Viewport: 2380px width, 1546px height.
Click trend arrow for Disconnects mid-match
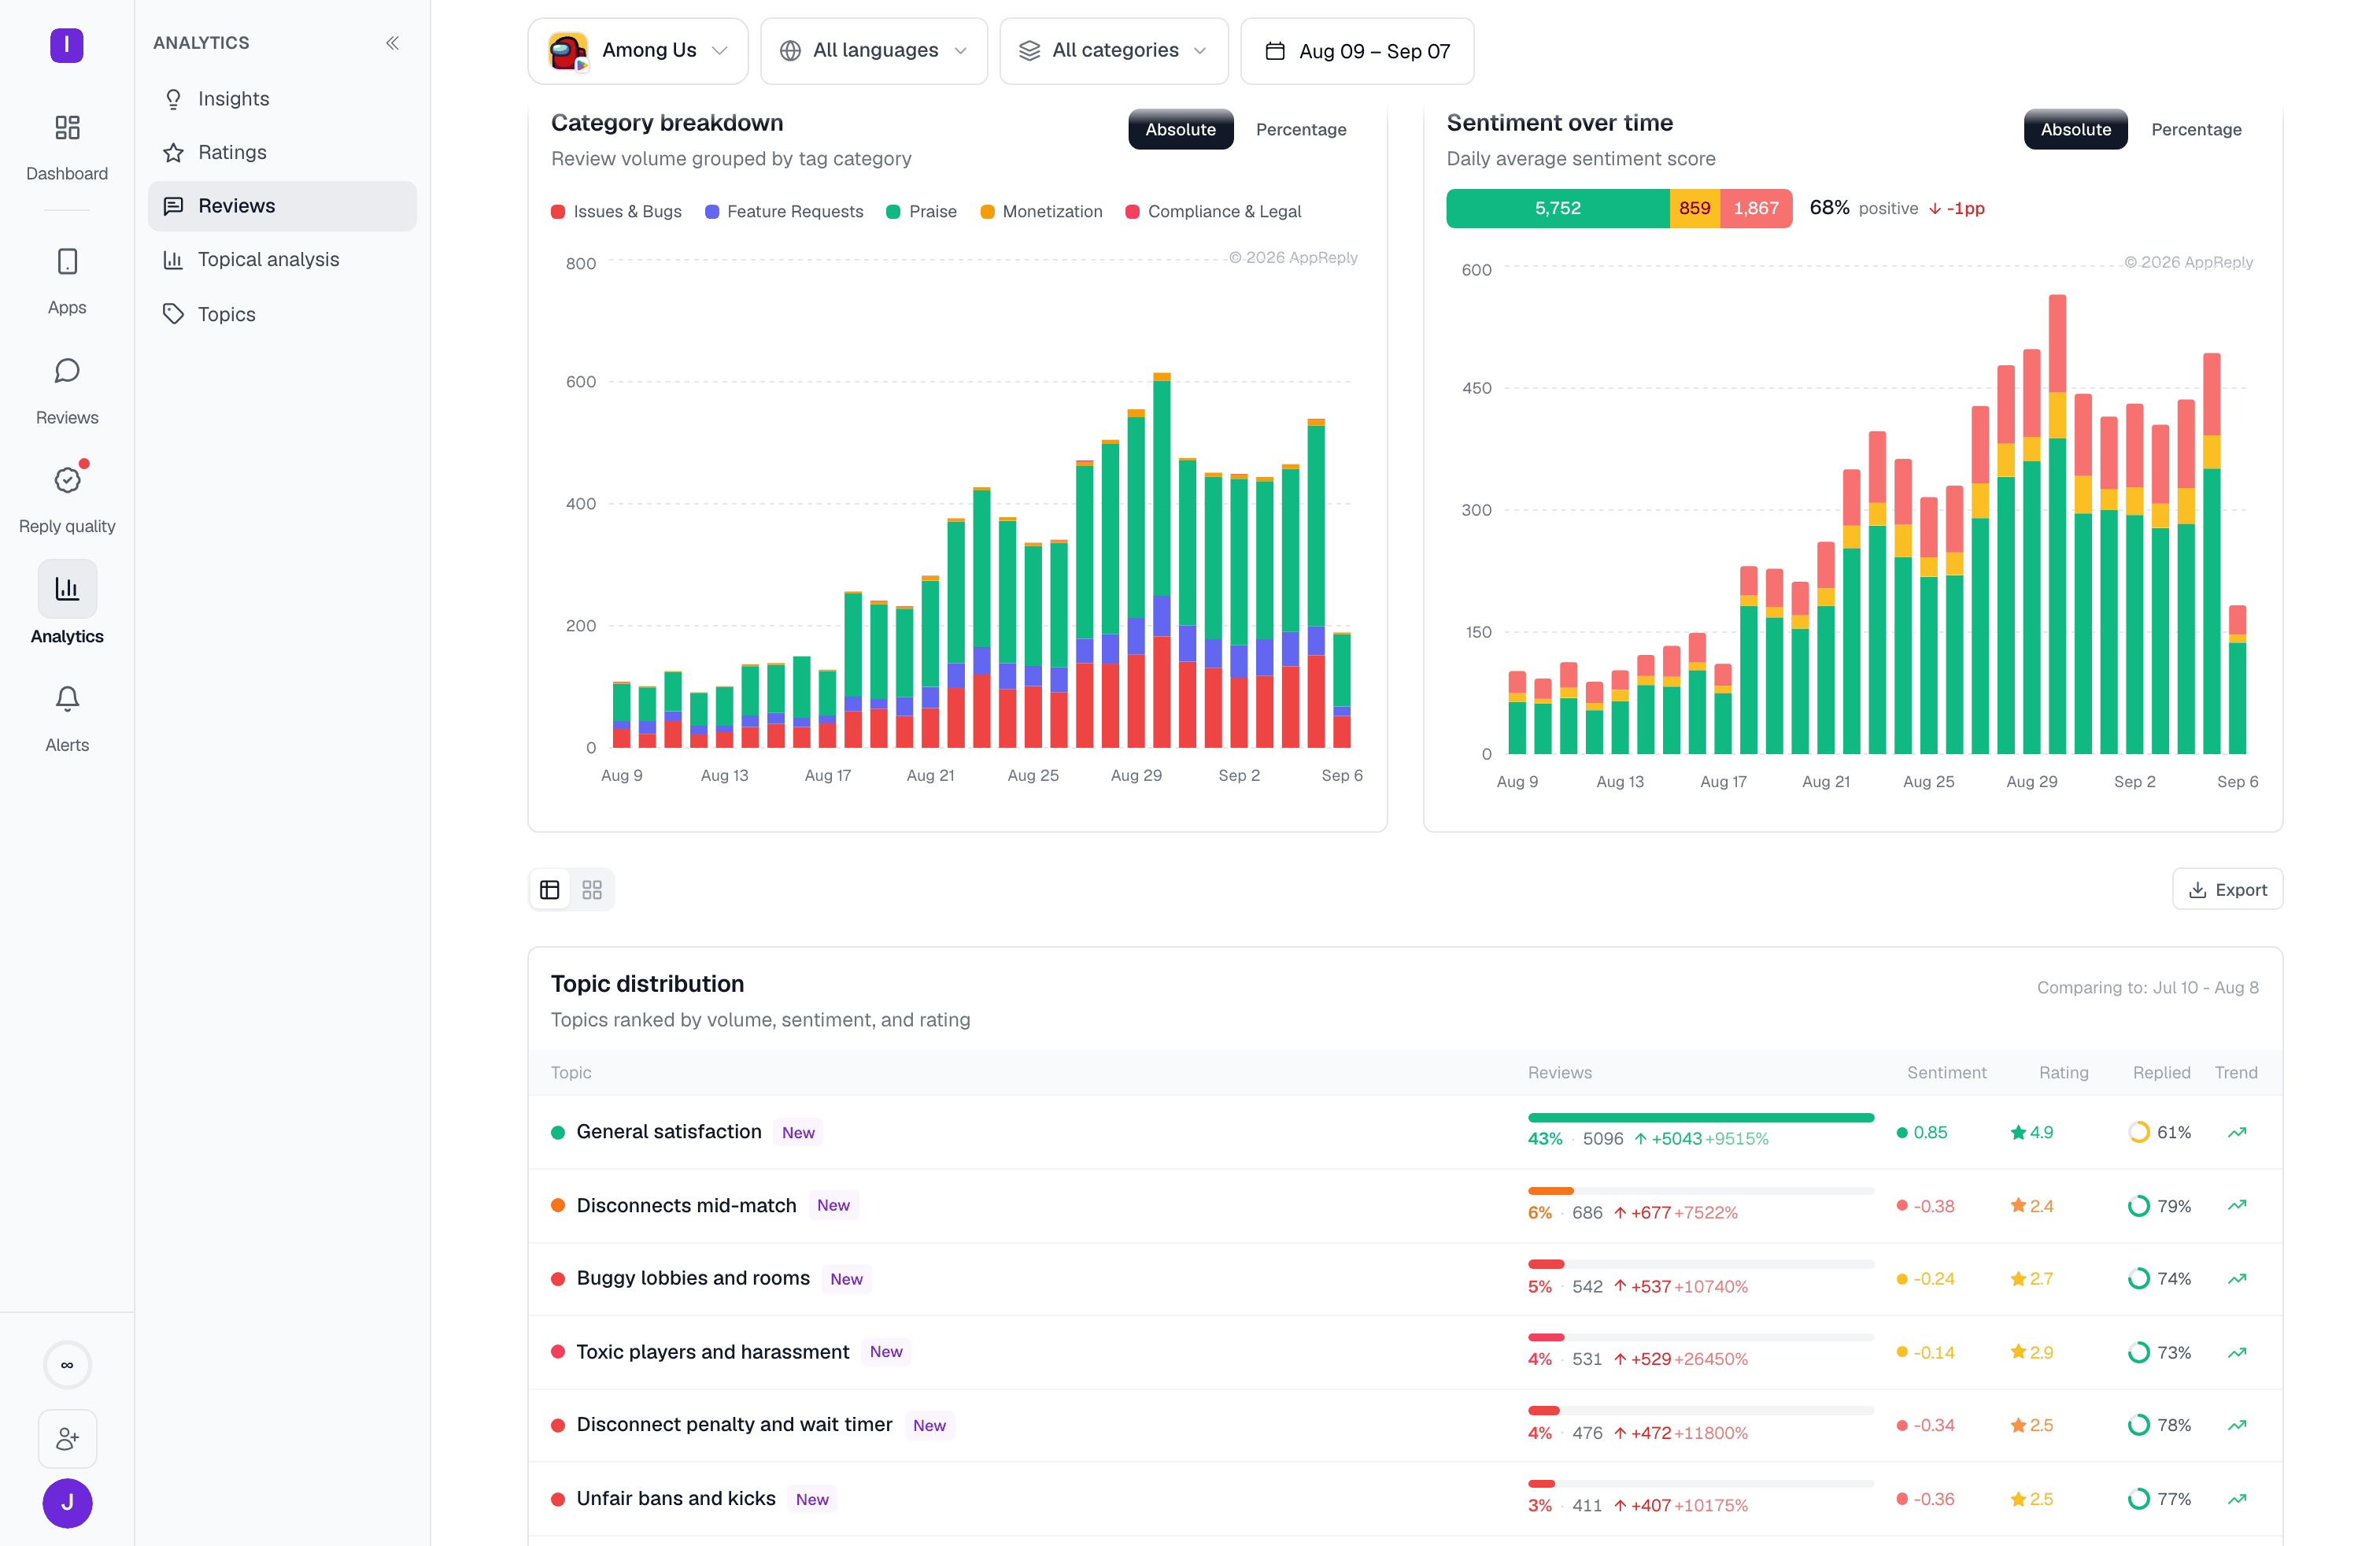coord(2238,1205)
